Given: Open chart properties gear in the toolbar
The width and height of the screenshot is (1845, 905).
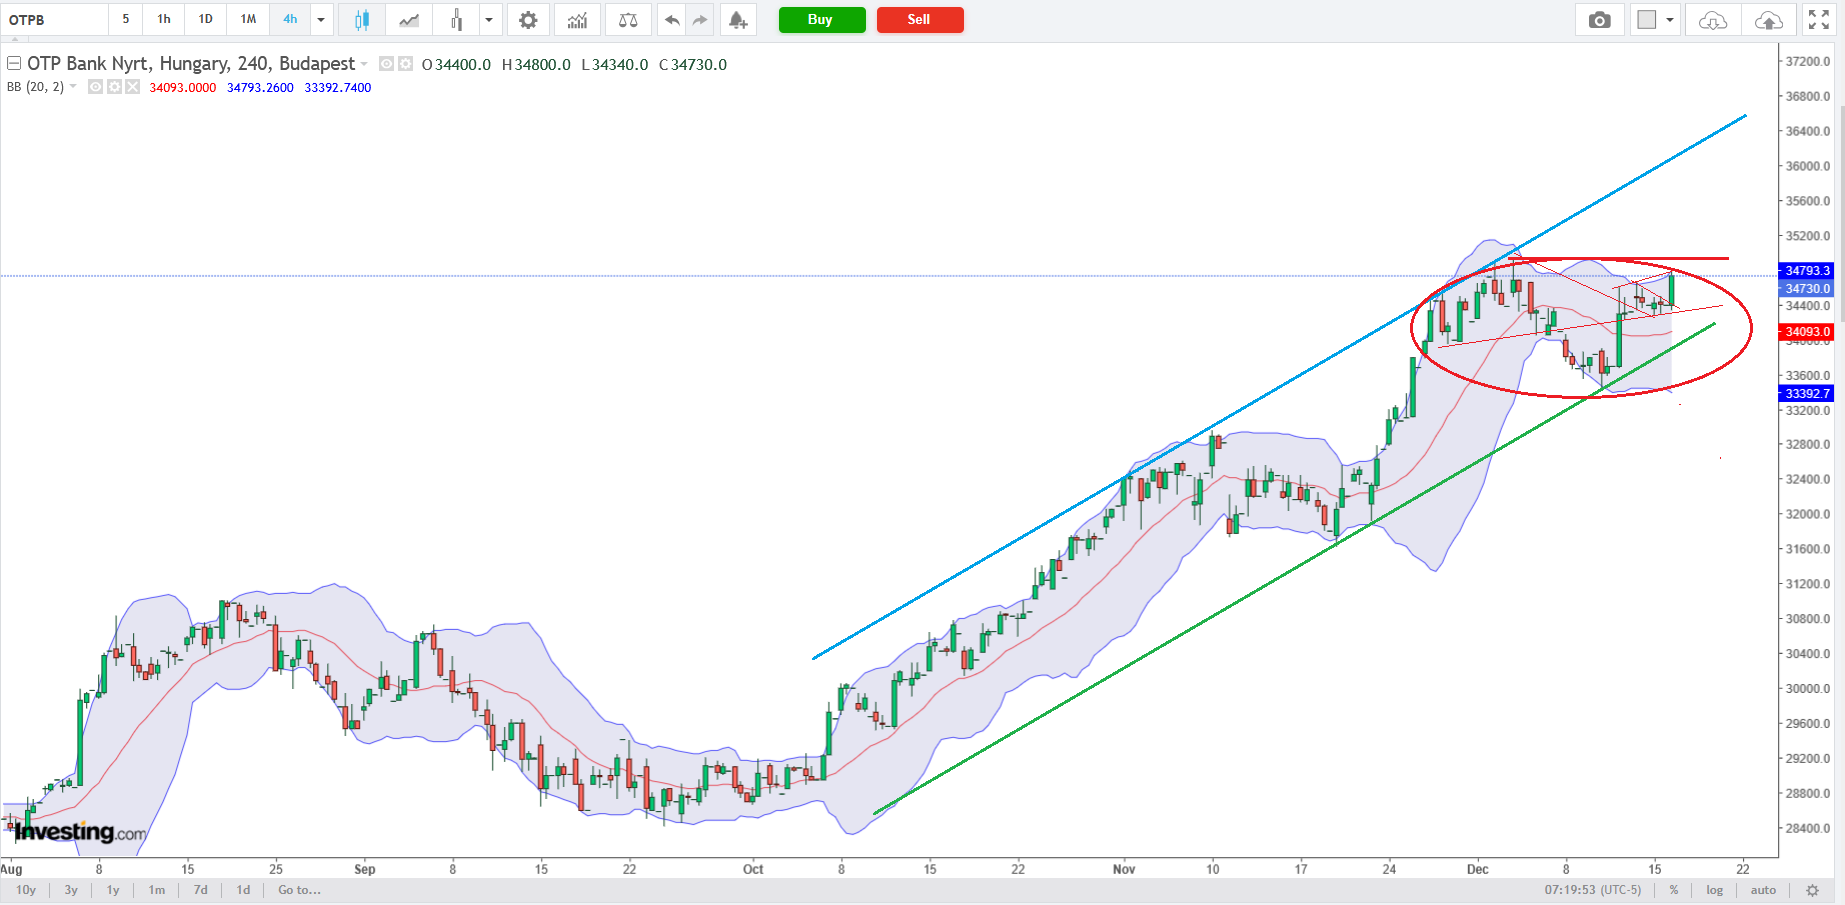Looking at the screenshot, I should coord(528,19).
